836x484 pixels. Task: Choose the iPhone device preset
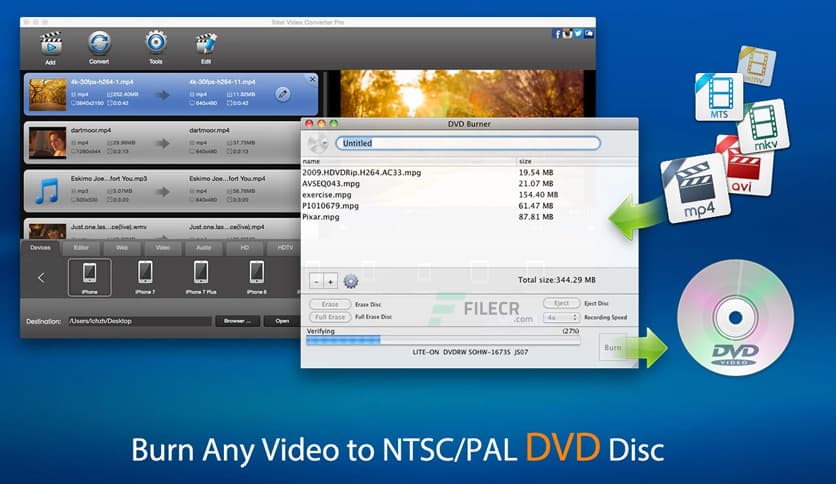click(x=90, y=277)
